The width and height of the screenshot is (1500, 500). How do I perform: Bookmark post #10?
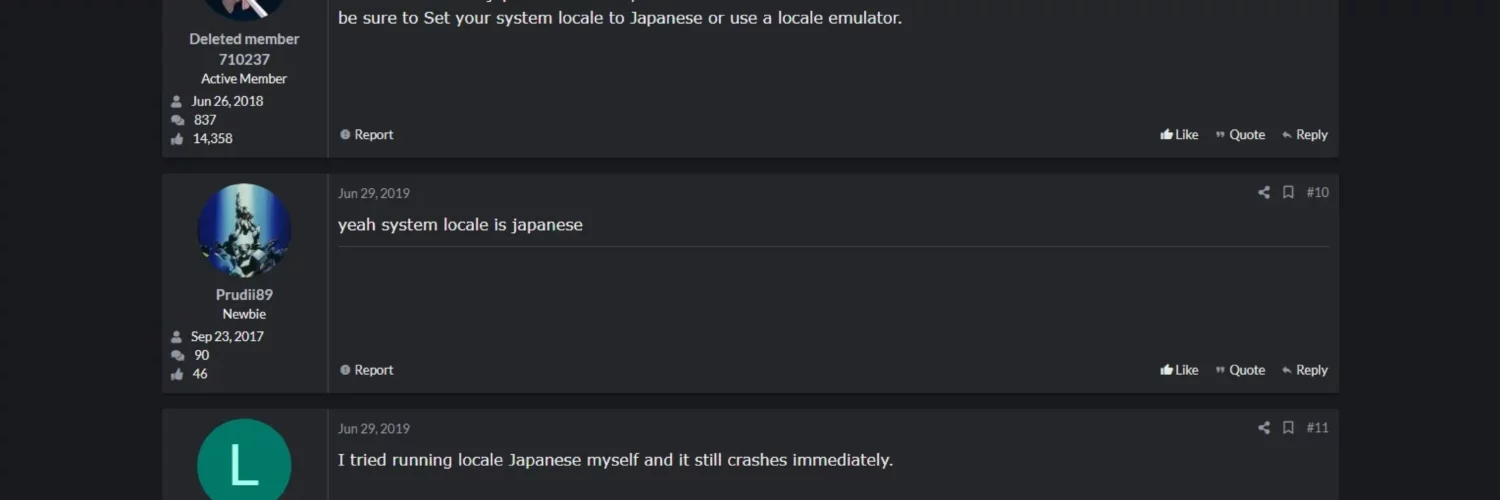[1288, 192]
